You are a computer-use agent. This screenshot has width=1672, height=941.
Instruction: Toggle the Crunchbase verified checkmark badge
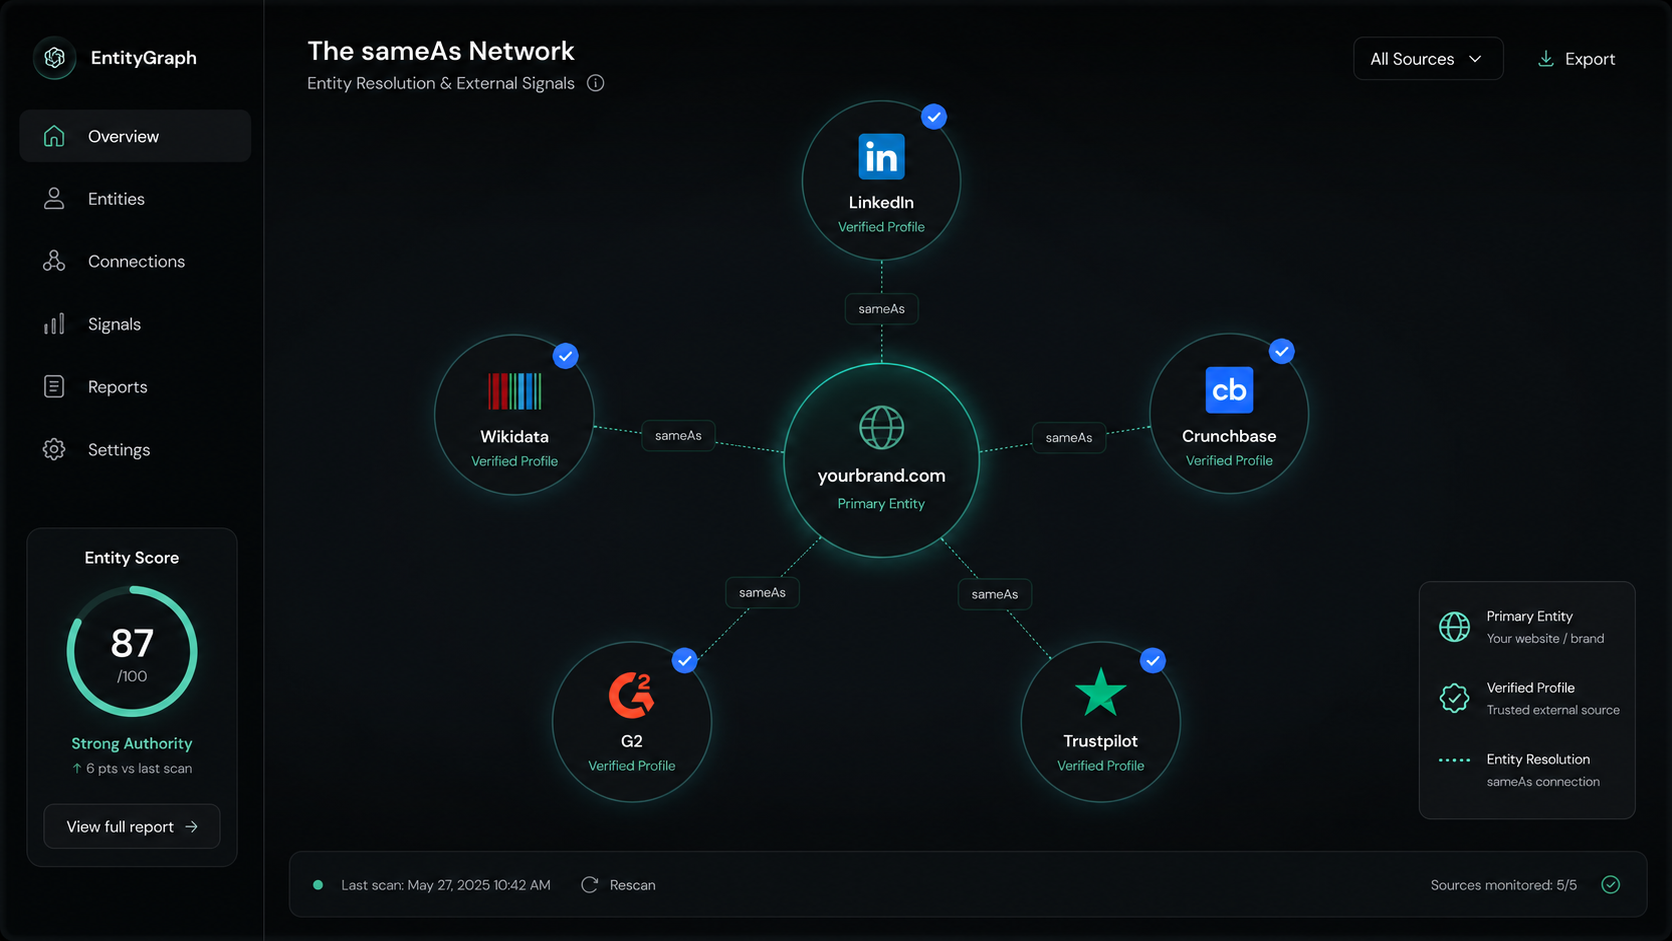1282,351
